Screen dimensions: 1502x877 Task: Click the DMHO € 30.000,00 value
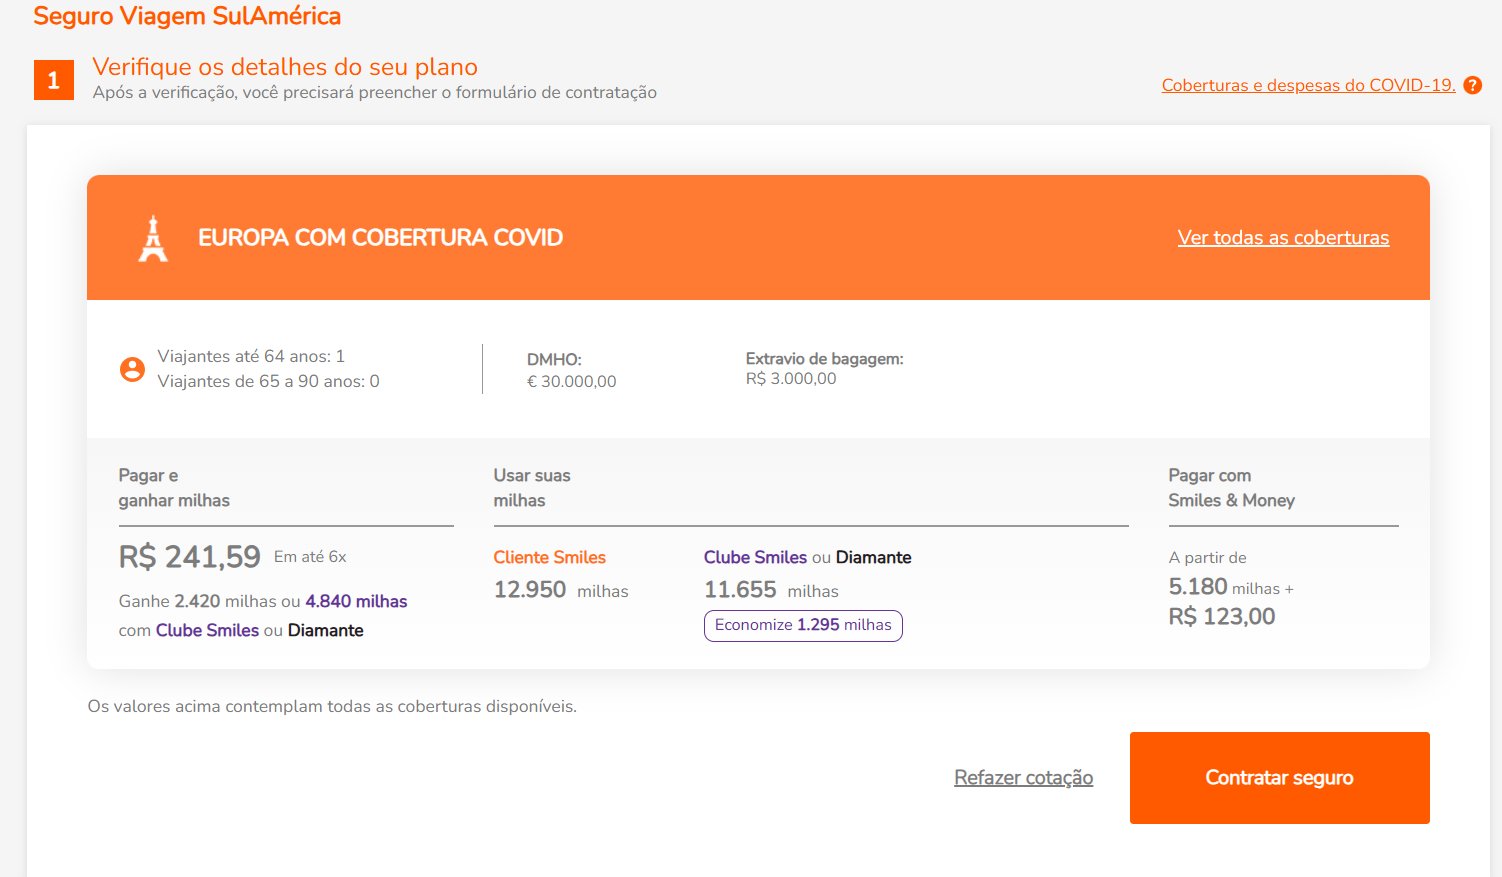[571, 381]
